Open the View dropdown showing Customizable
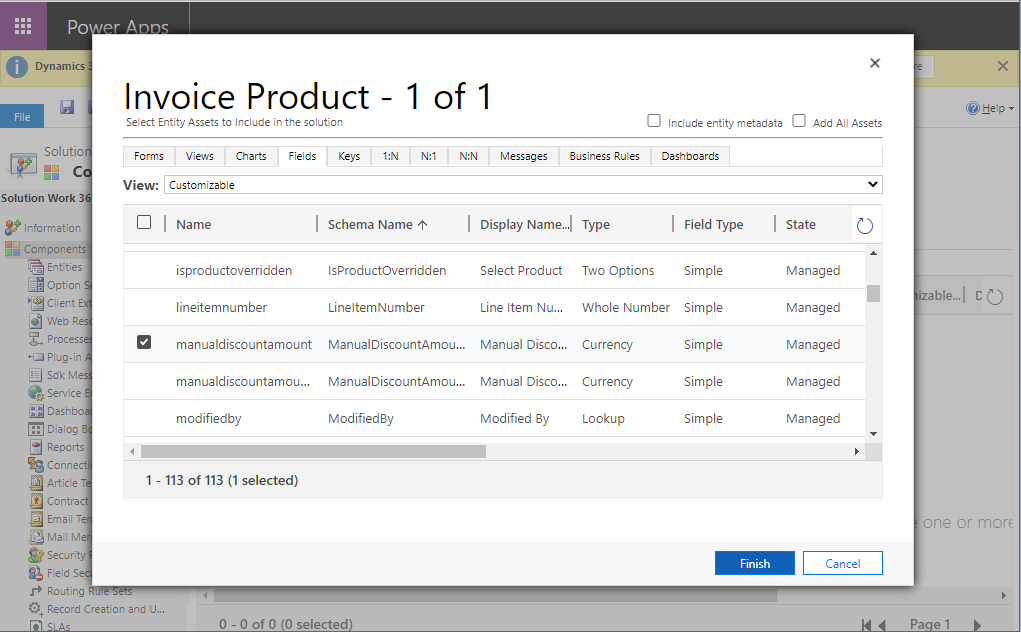Image resolution: width=1021 pixels, height=632 pixels. tap(523, 185)
